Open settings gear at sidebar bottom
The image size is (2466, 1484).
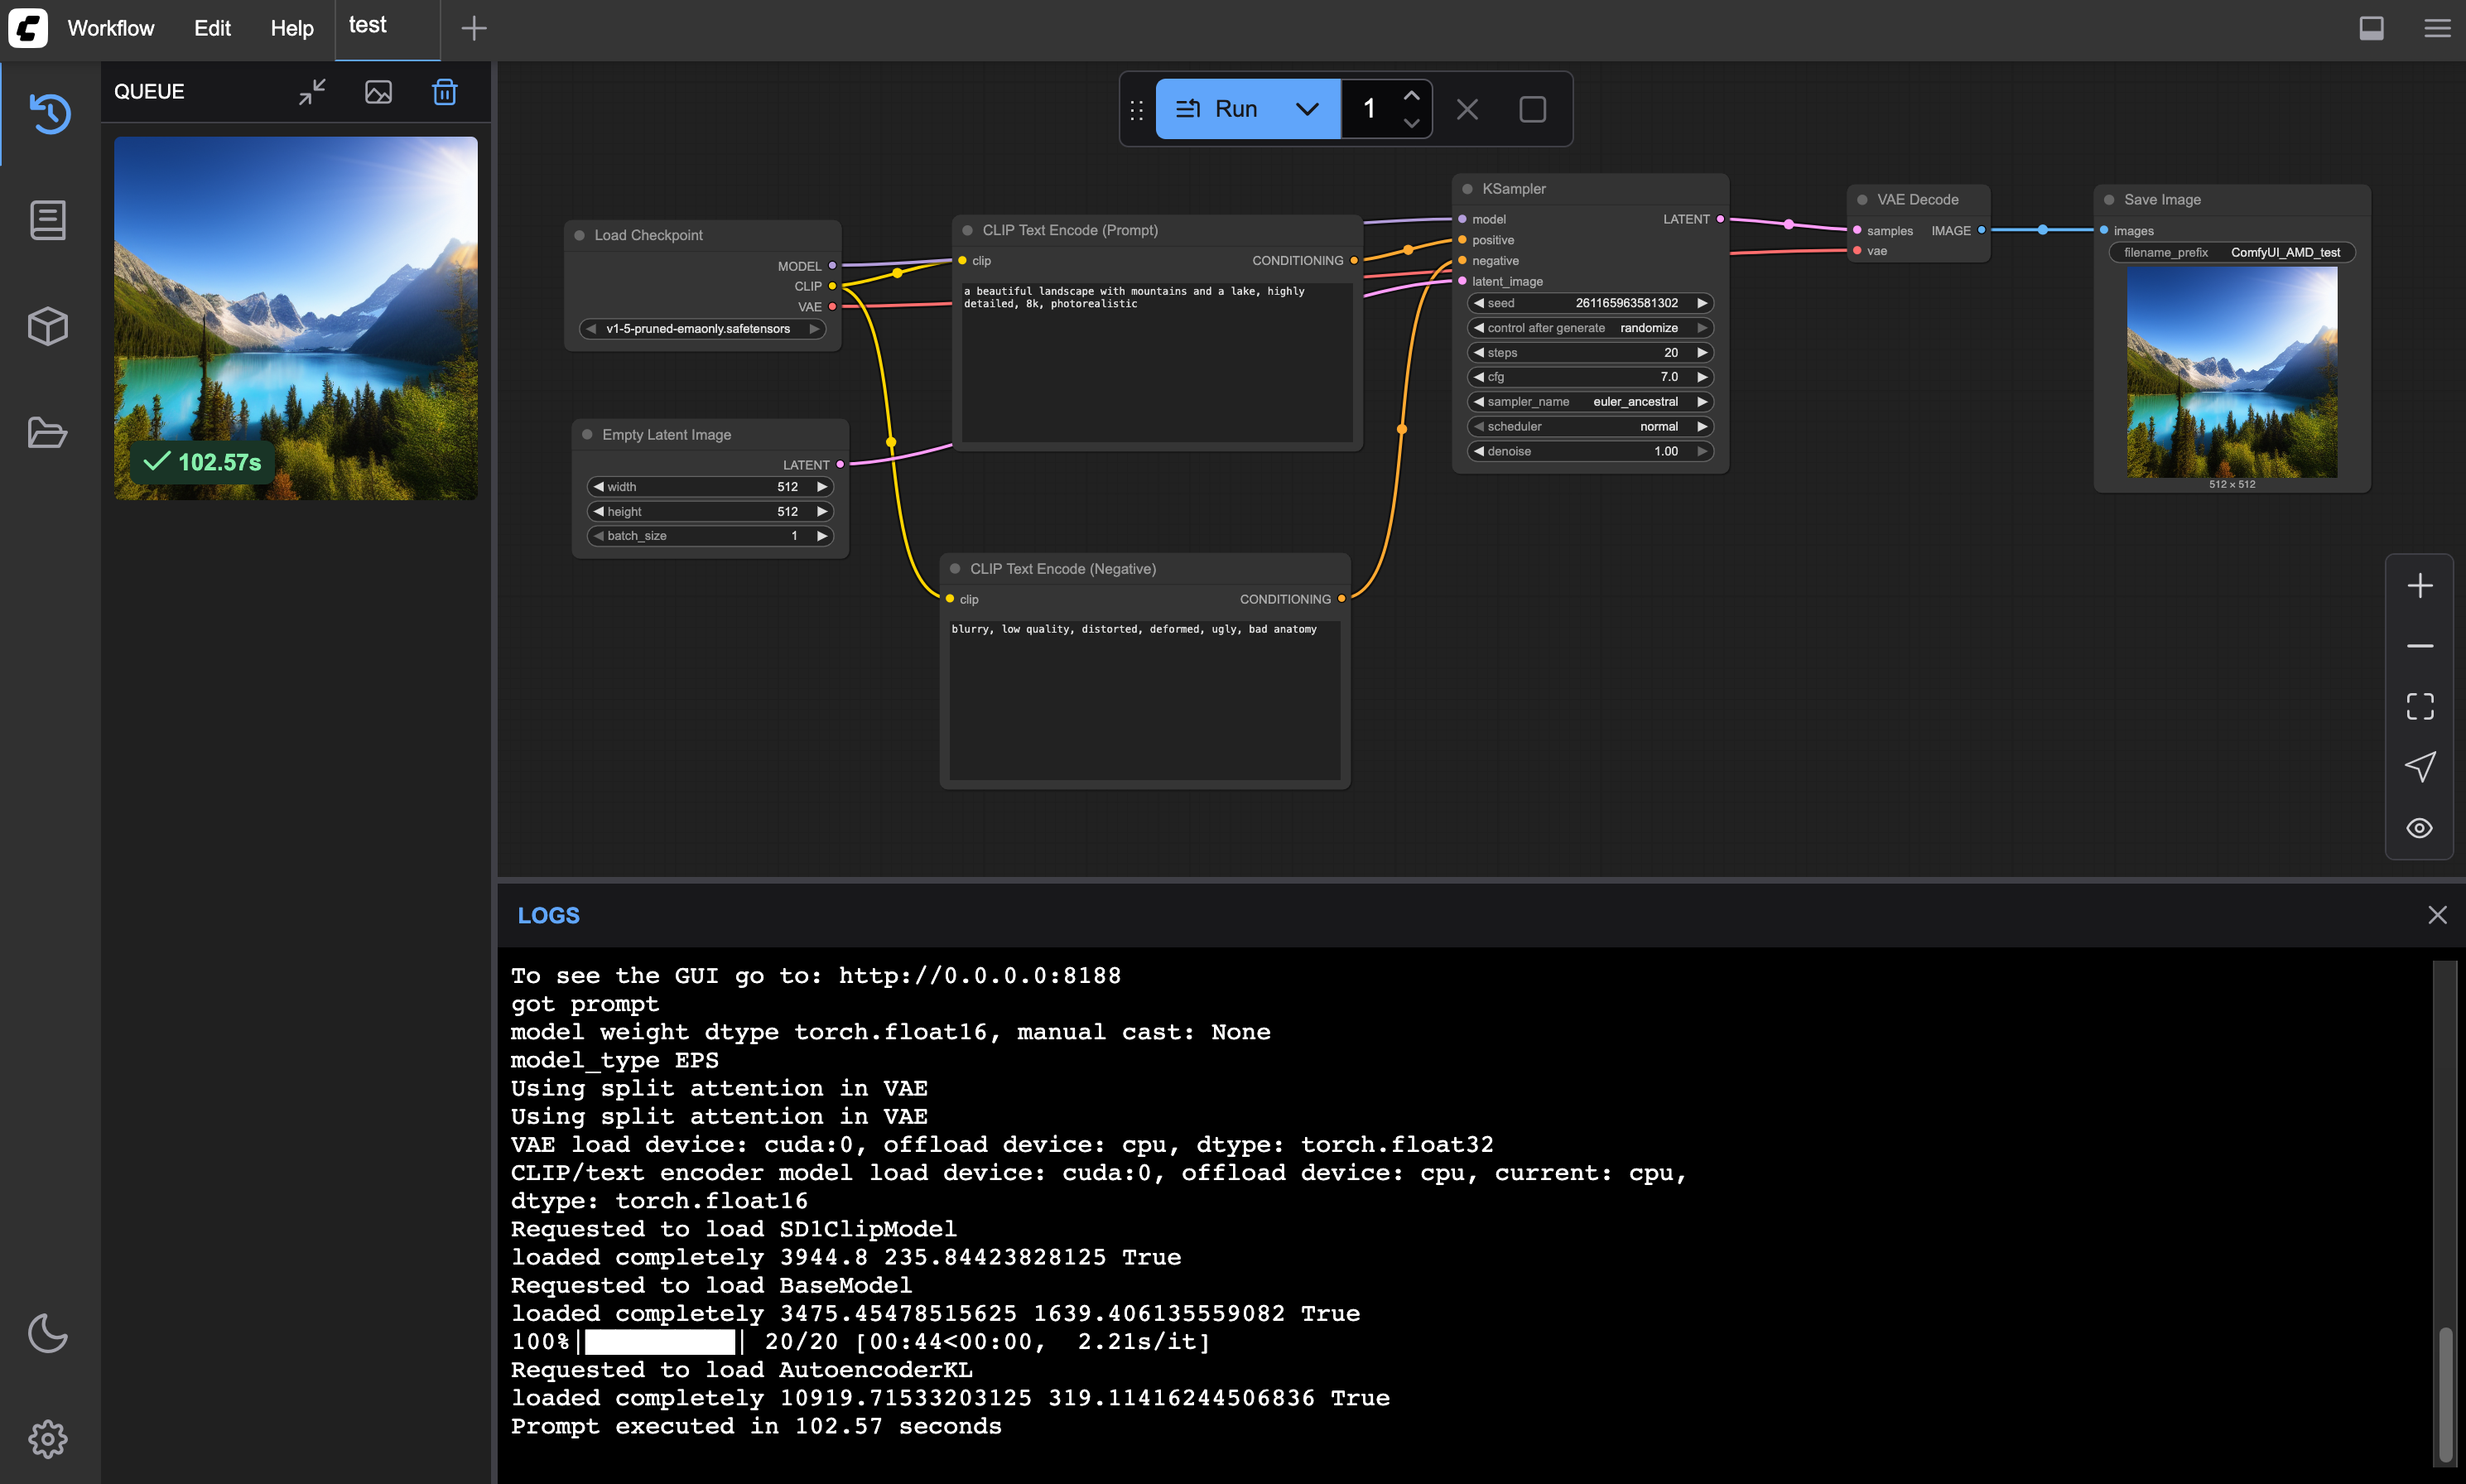click(x=48, y=1438)
